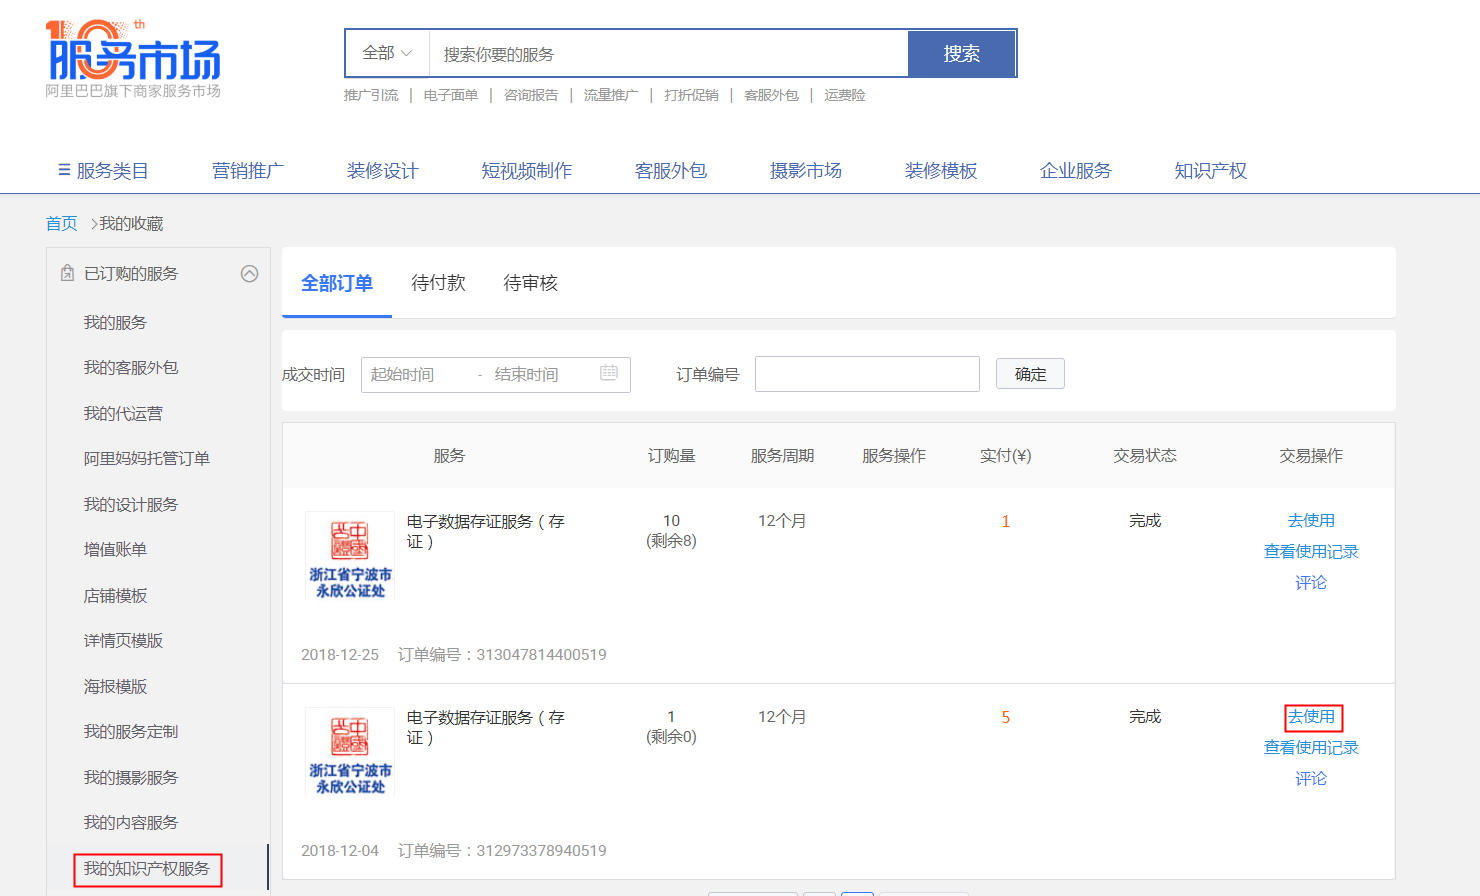This screenshot has width=1480, height=896.
Task: Go to 装修模板 in the navigation bar
Action: pos(941,171)
